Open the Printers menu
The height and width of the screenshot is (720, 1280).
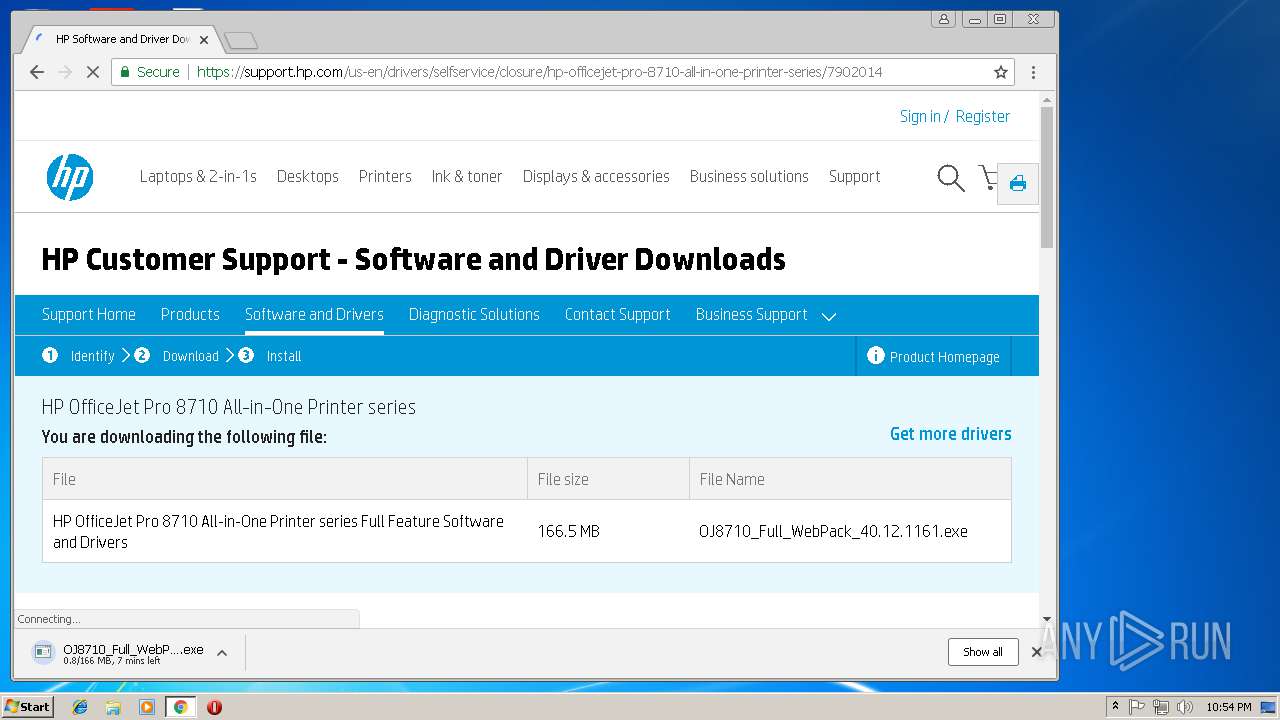click(x=385, y=176)
